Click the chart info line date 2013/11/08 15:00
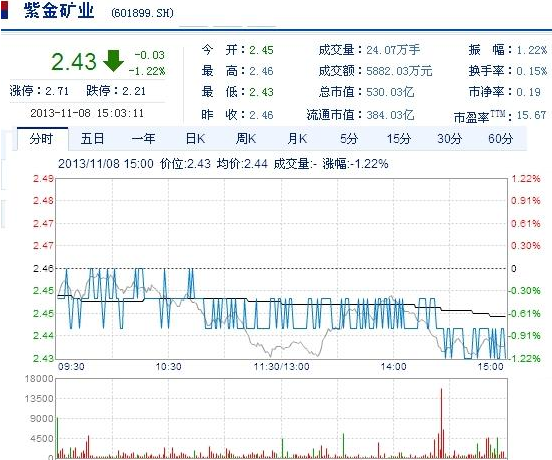The image size is (552, 460). pyautogui.click(x=106, y=164)
